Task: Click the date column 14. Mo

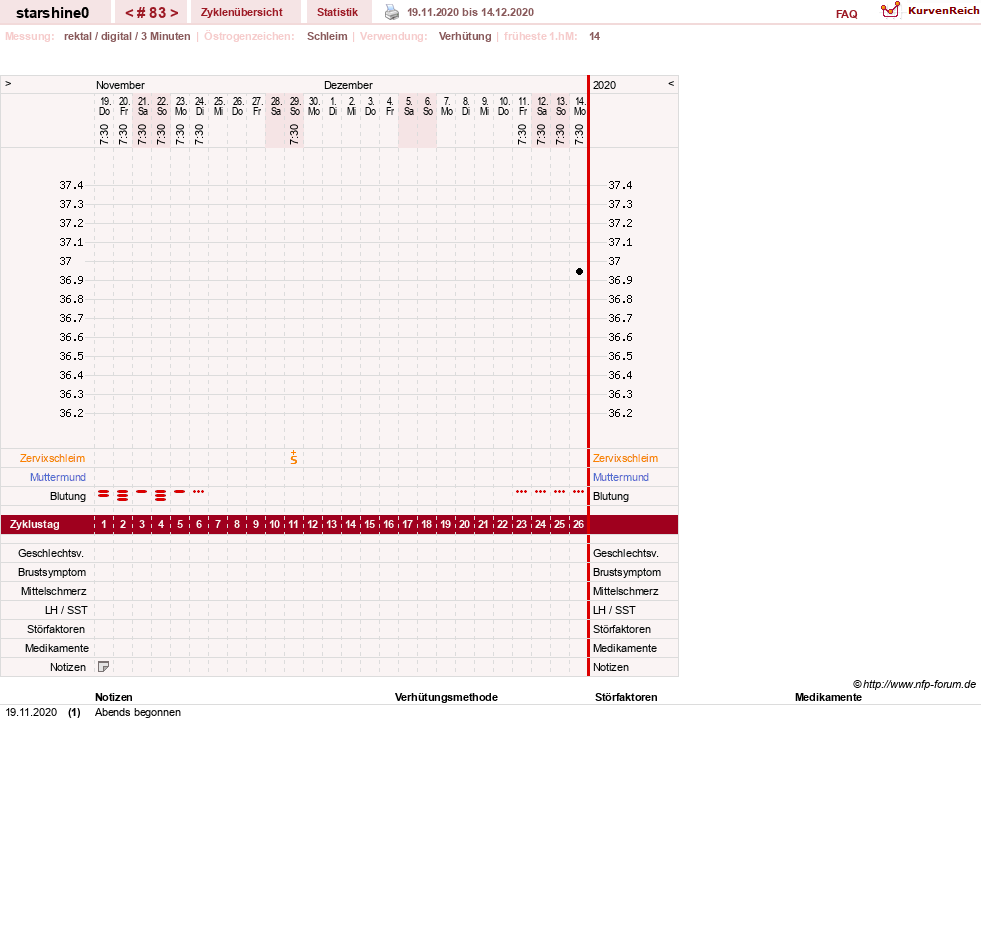Action: [579, 106]
